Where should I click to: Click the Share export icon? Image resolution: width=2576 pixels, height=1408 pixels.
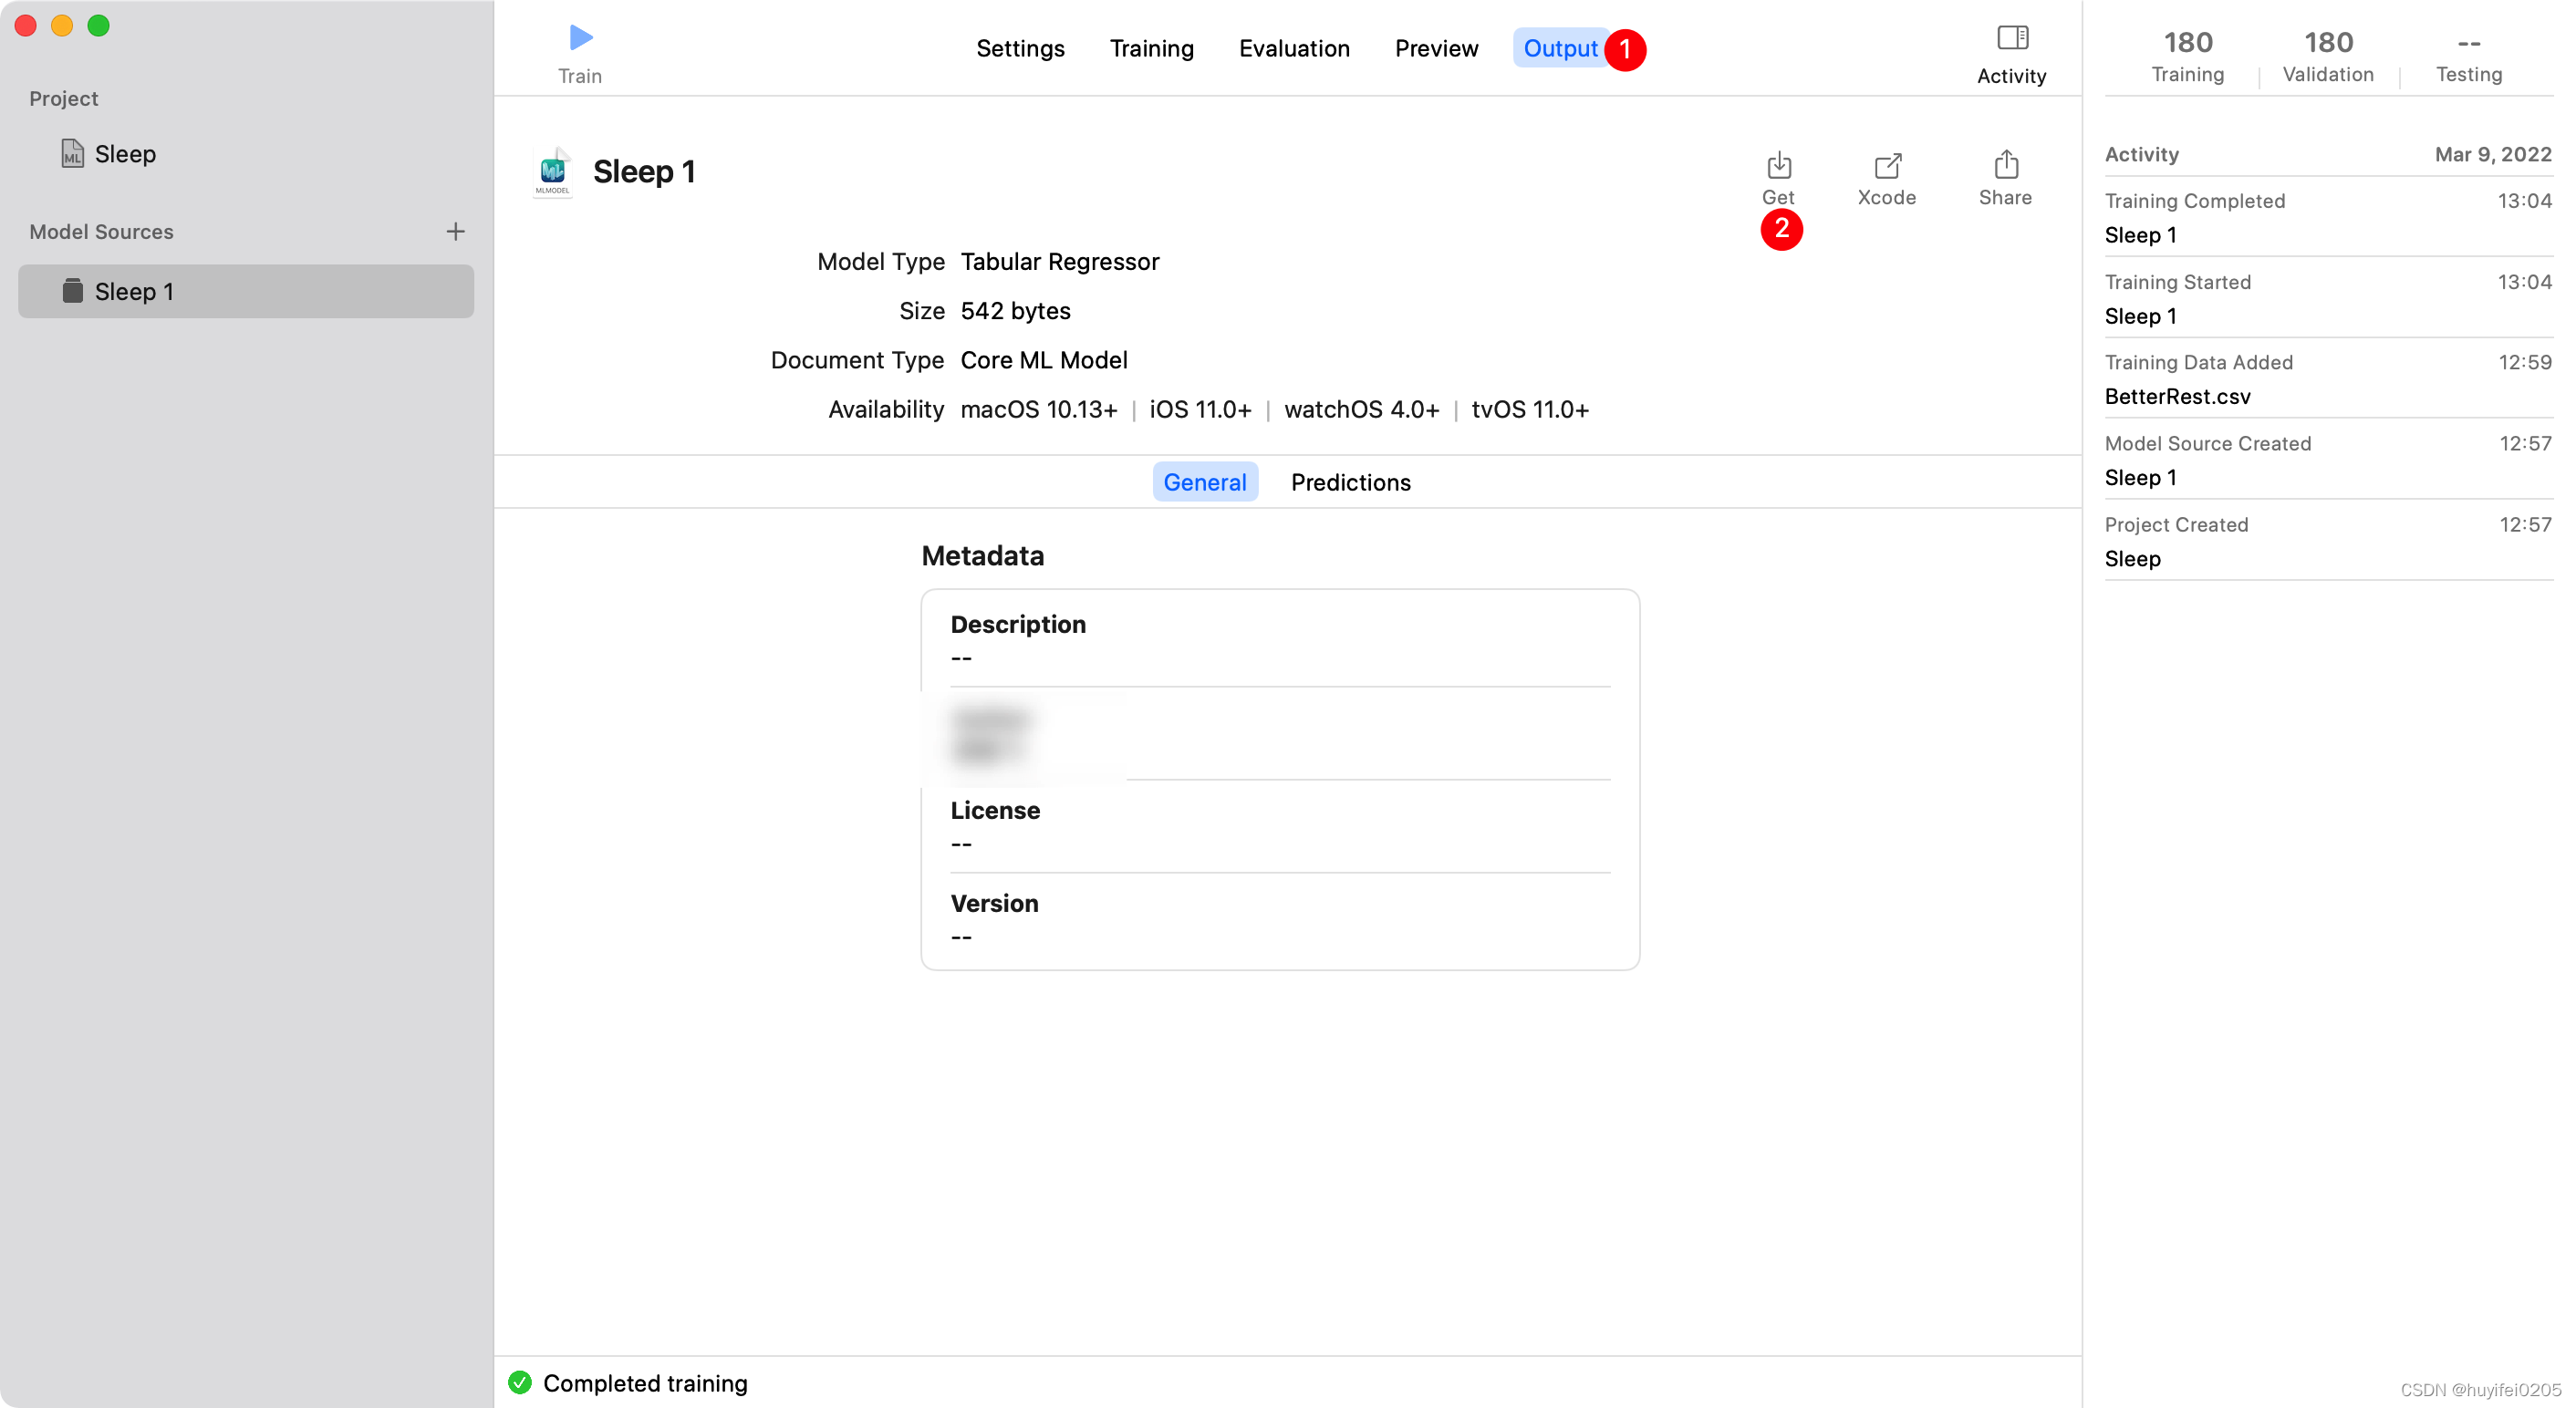point(2006,164)
